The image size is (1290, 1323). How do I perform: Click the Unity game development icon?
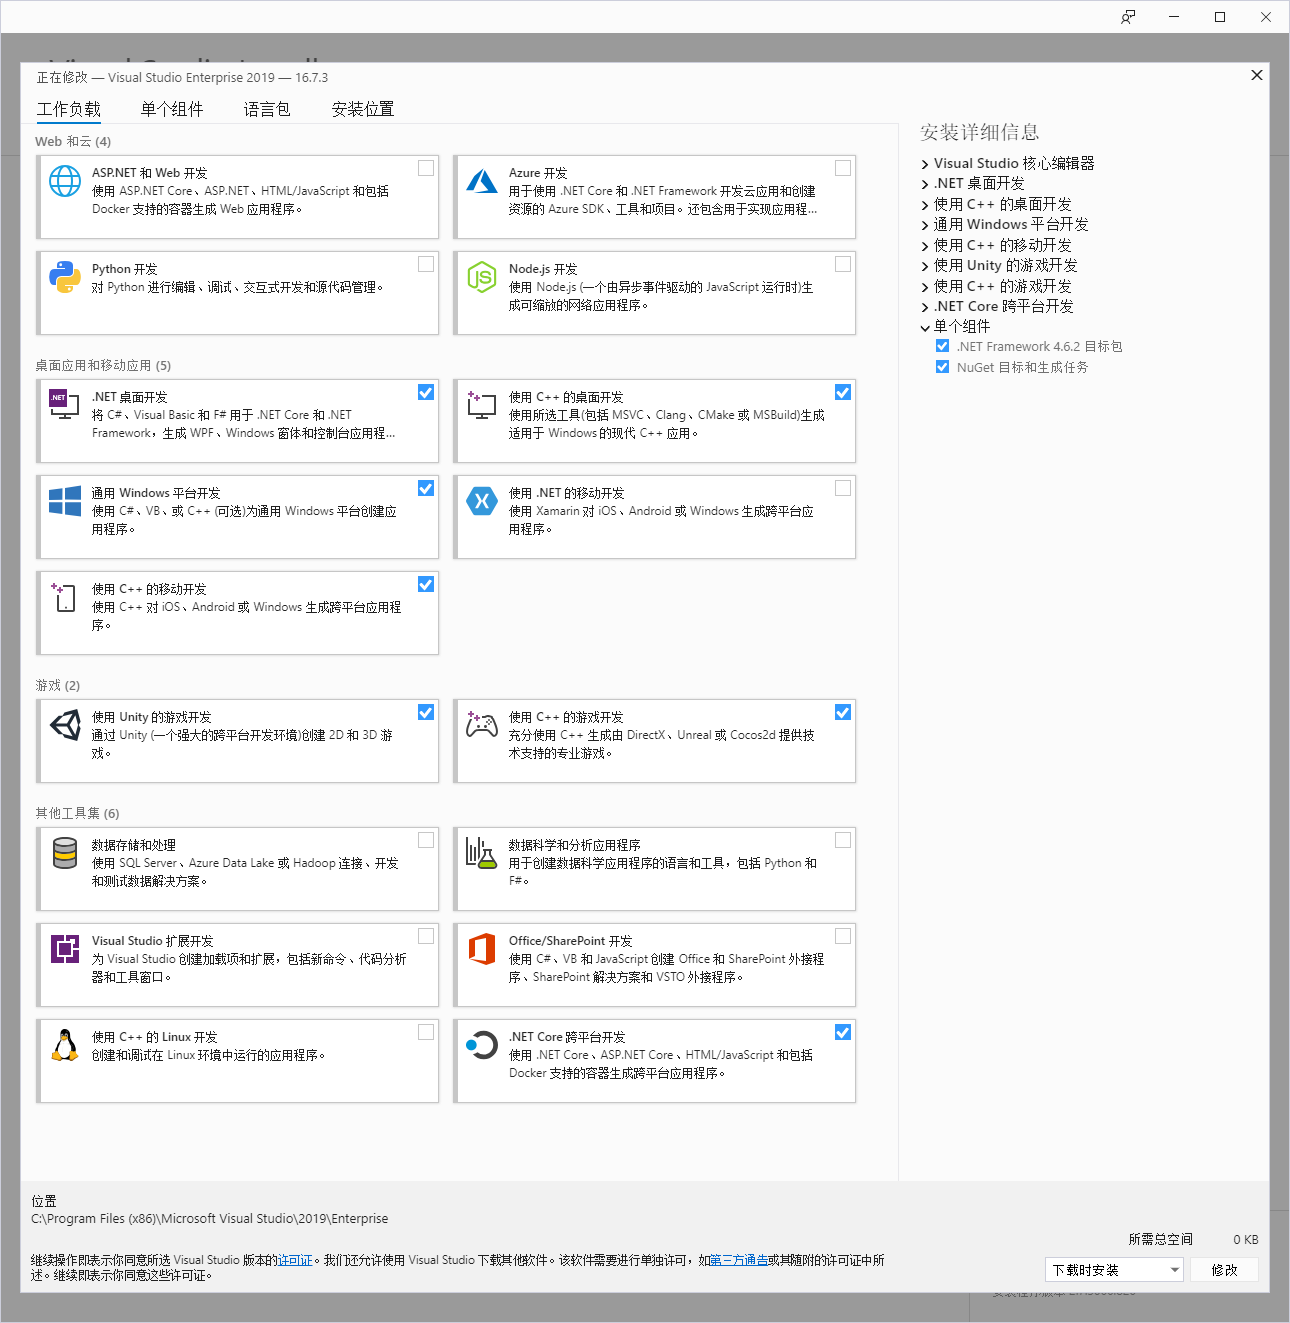(65, 725)
